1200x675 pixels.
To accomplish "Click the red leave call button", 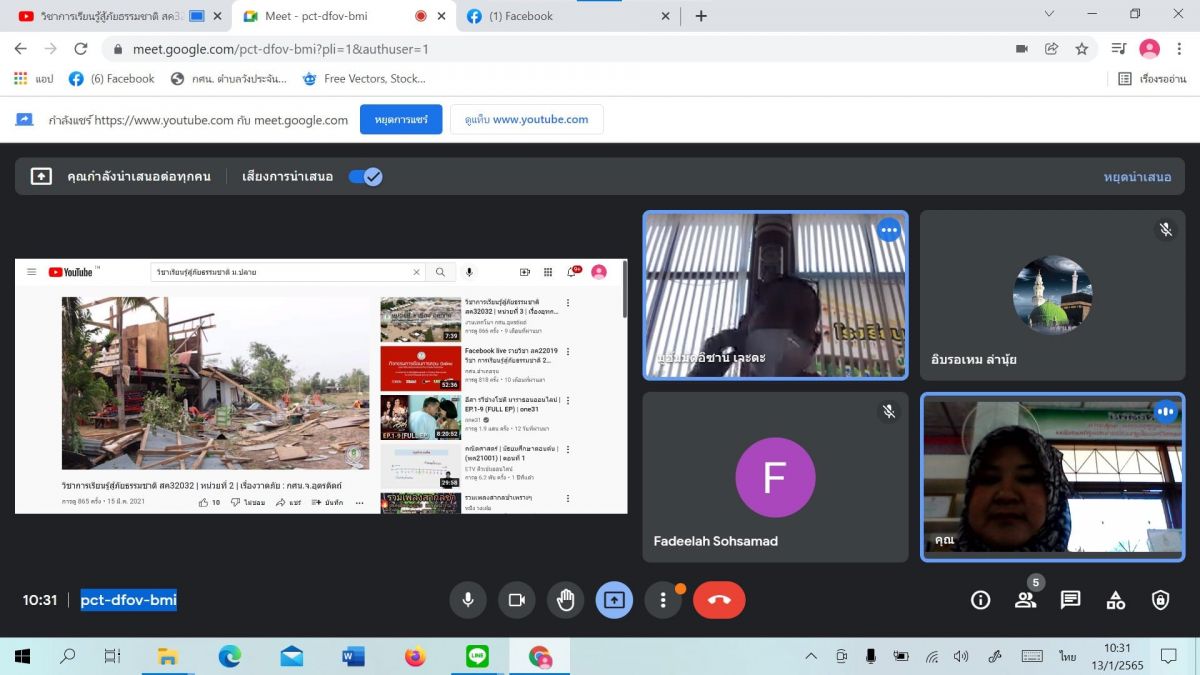I will pyautogui.click(x=718, y=600).
